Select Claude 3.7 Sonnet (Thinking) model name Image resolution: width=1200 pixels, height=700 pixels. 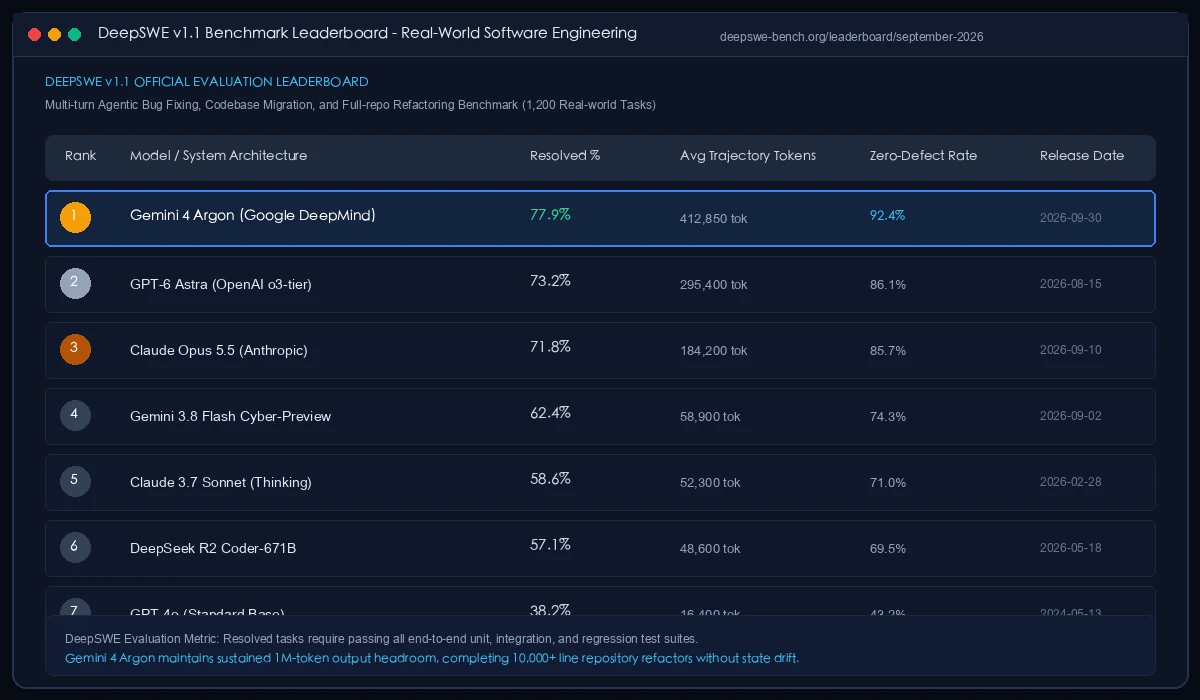[221, 482]
